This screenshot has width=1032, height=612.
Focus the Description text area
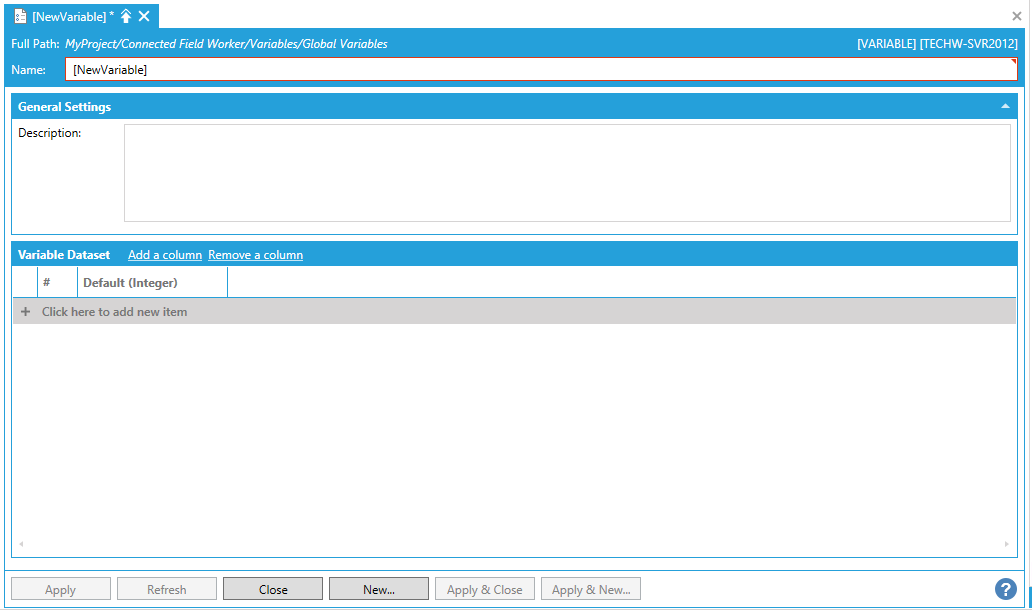tap(566, 172)
